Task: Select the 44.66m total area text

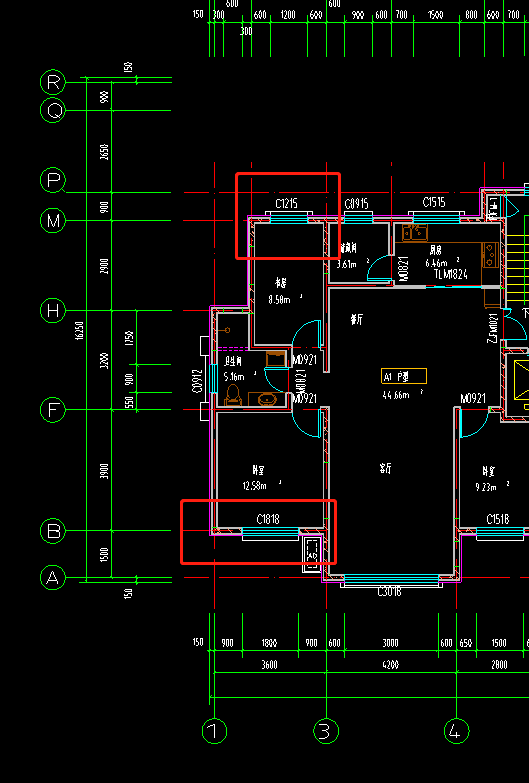Action: pyautogui.click(x=397, y=395)
